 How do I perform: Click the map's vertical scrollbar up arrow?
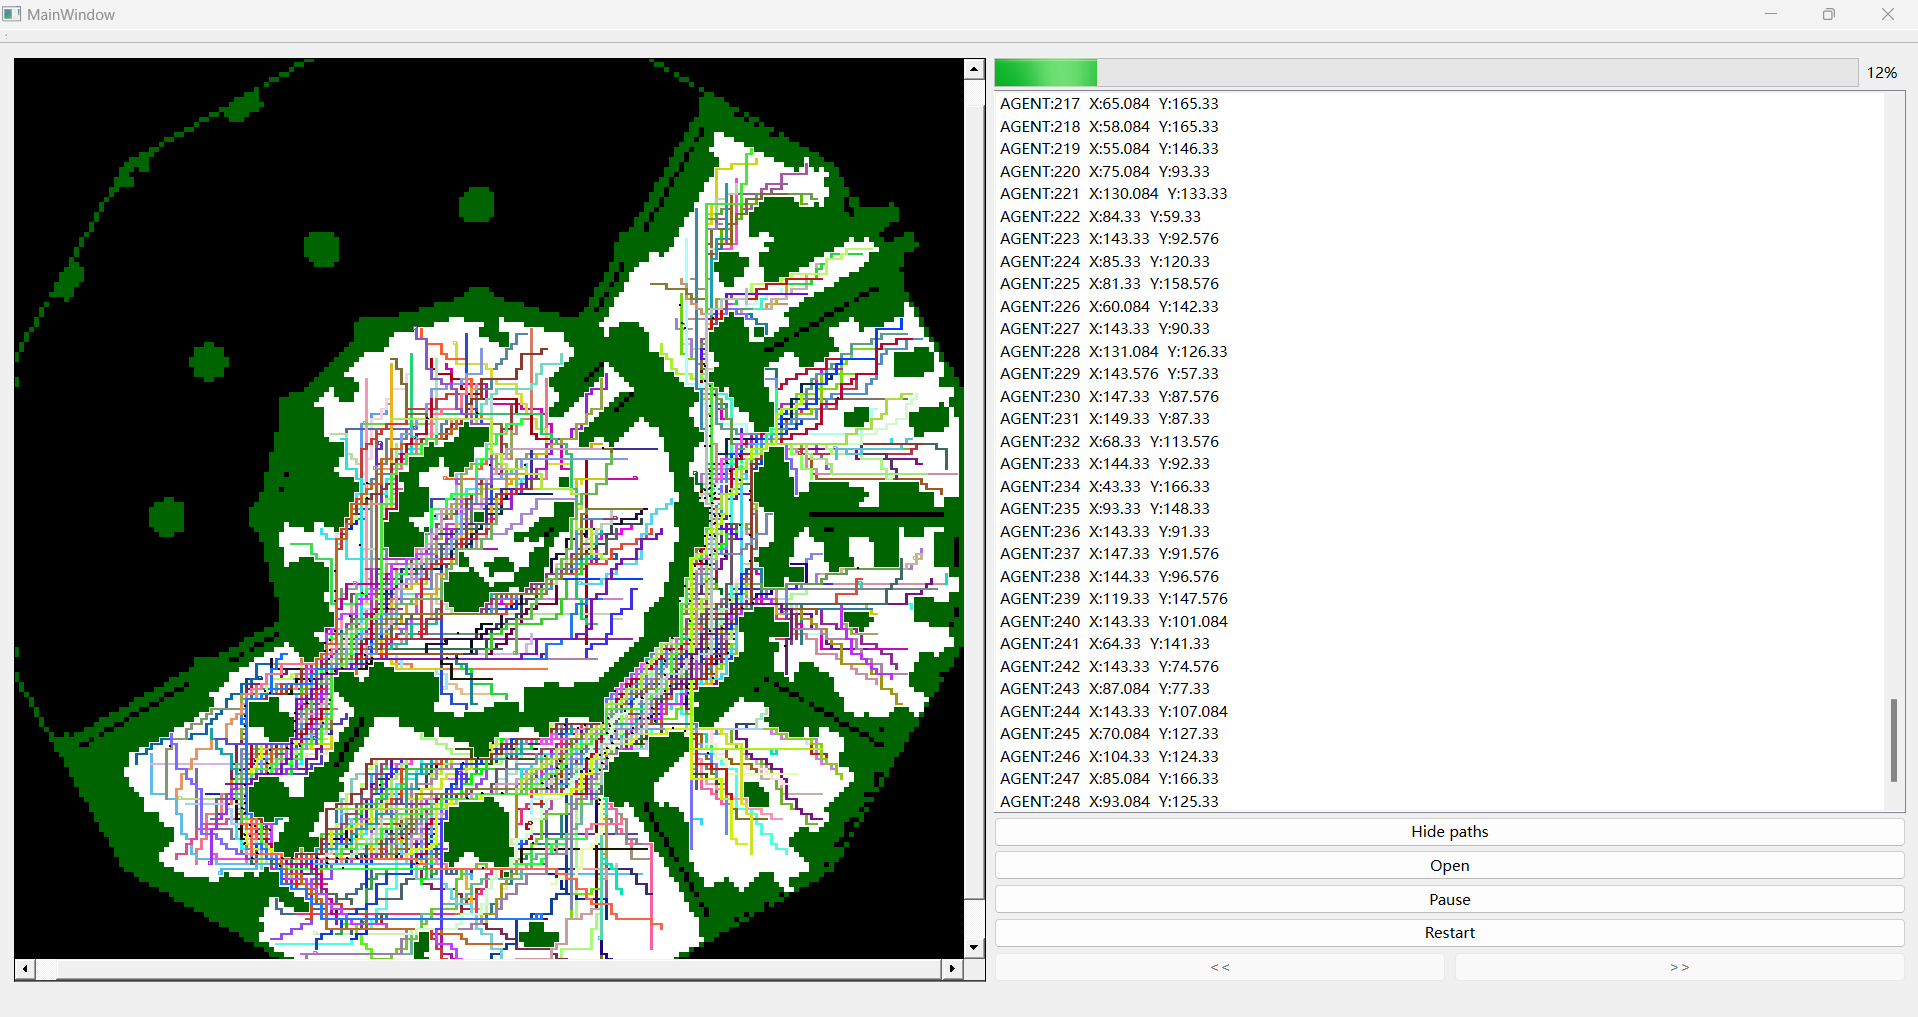[x=974, y=69]
